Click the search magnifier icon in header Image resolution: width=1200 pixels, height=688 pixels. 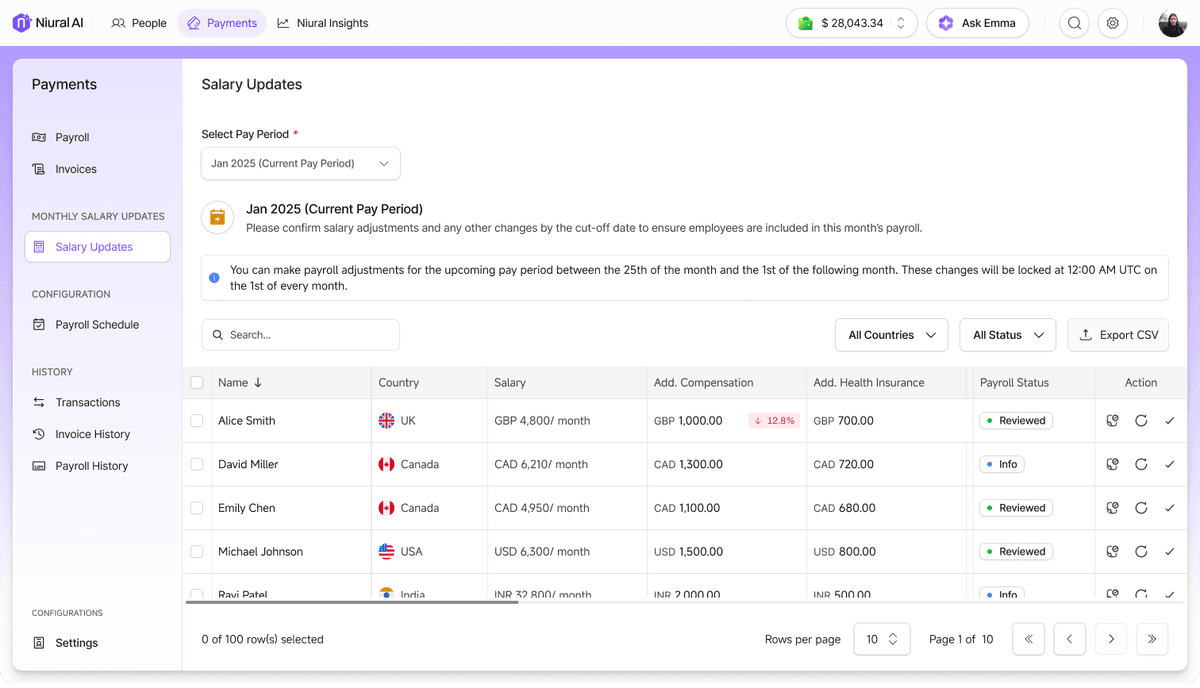(x=1074, y=23)
